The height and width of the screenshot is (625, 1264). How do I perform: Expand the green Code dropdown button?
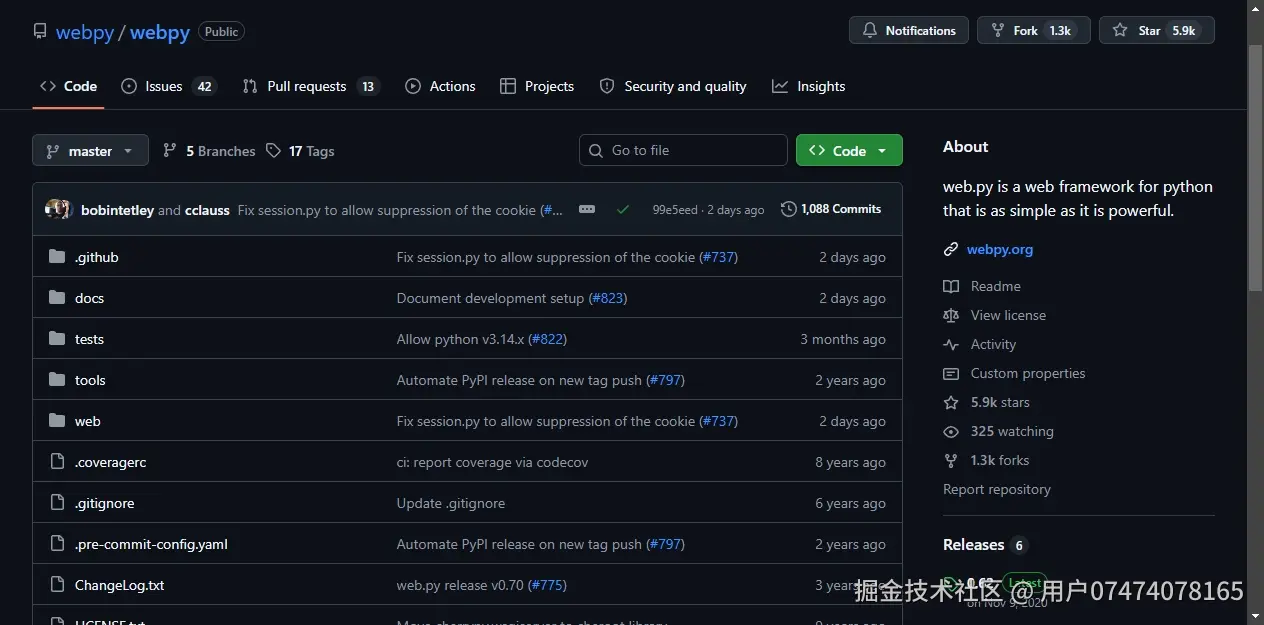(849, 150)
